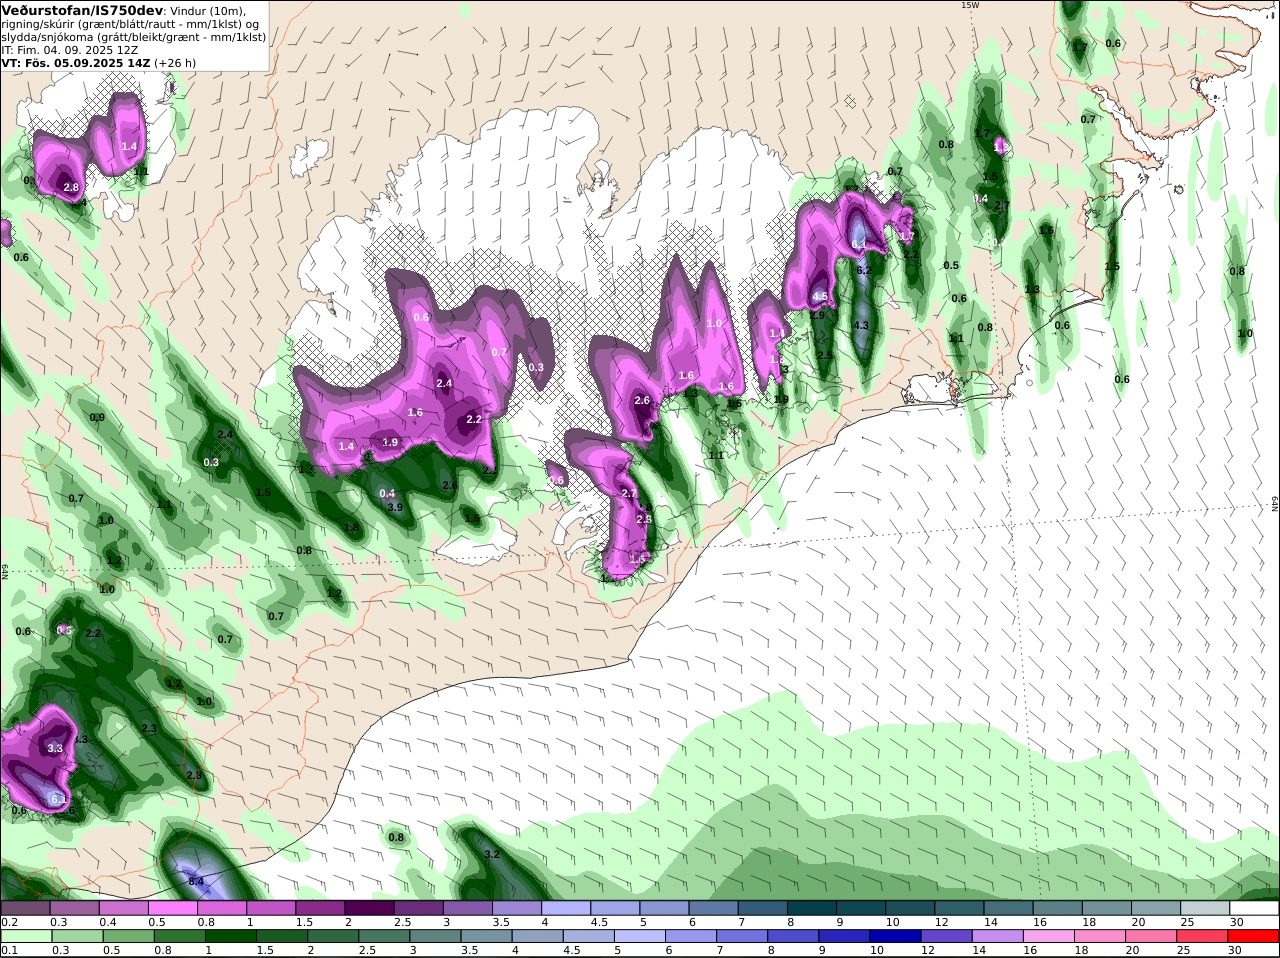Click the '0.1' label on the rain legend
The width and height of the screenshot is (1280, 958).
pos(9,950)
